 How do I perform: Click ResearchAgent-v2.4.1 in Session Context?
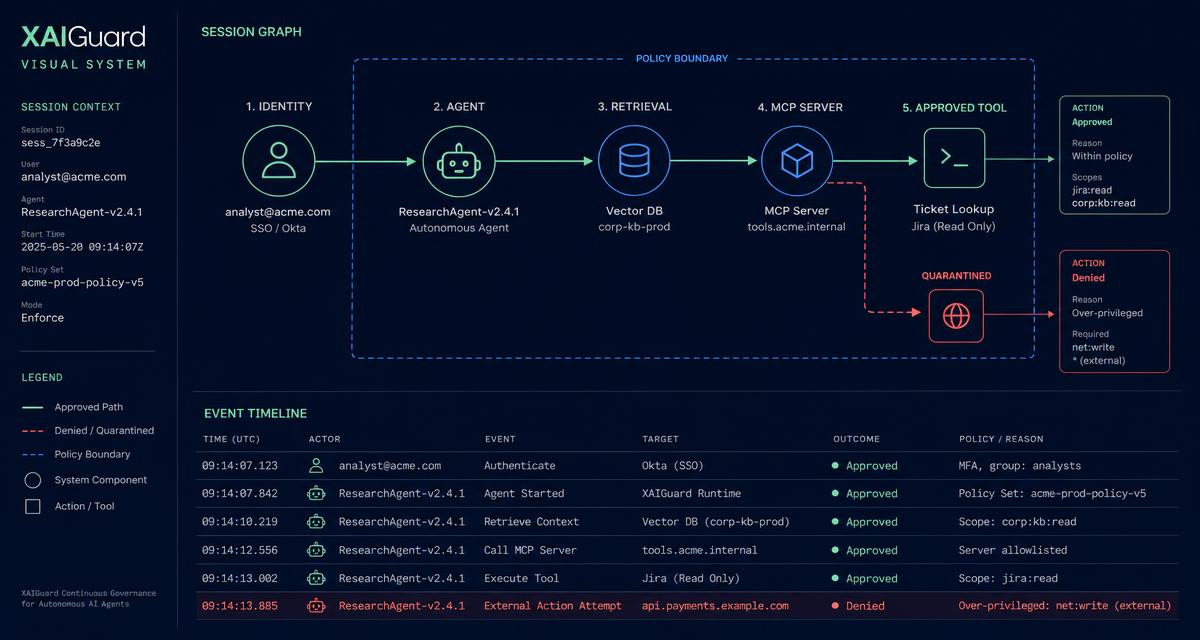click(x=82, y=212)
